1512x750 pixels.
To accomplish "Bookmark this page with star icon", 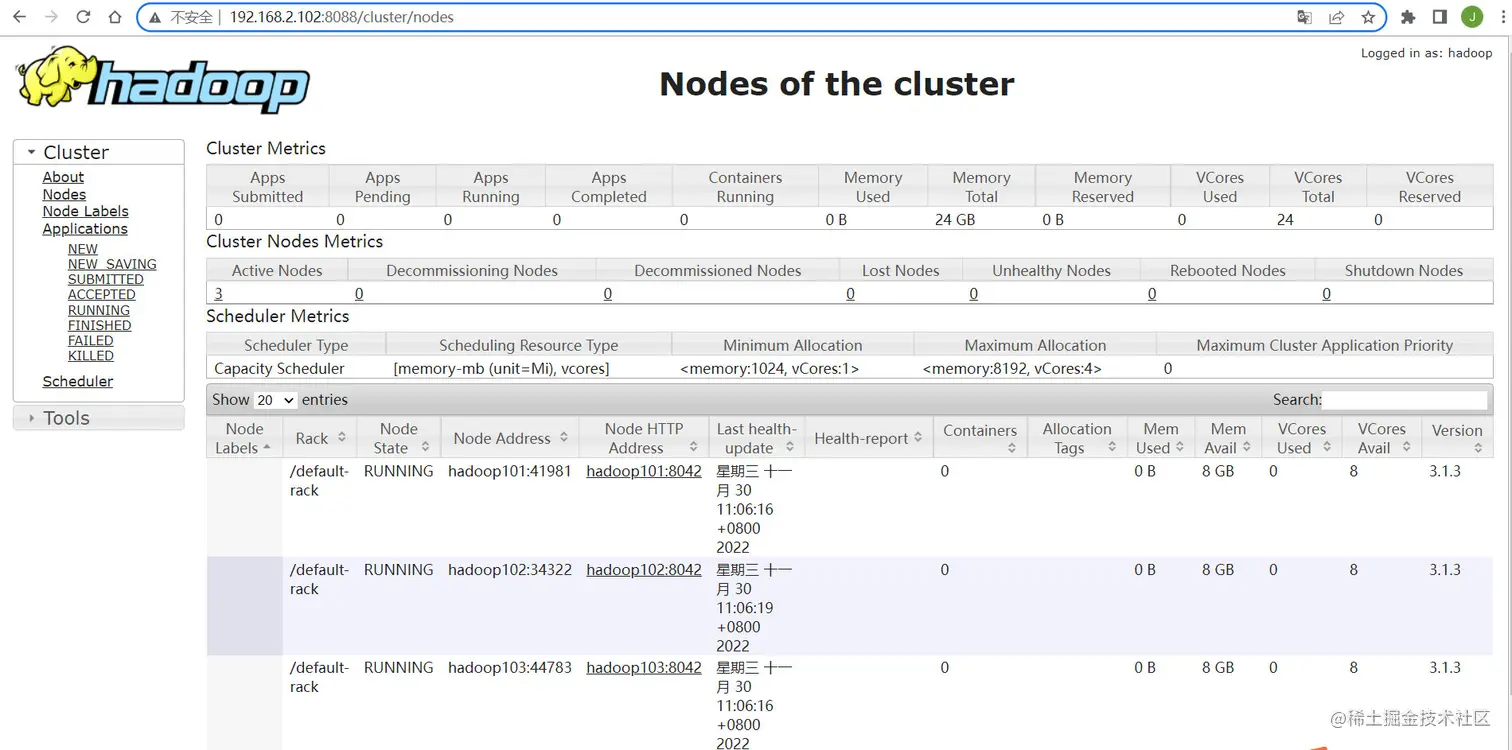I will click(x=1368, y=17).
